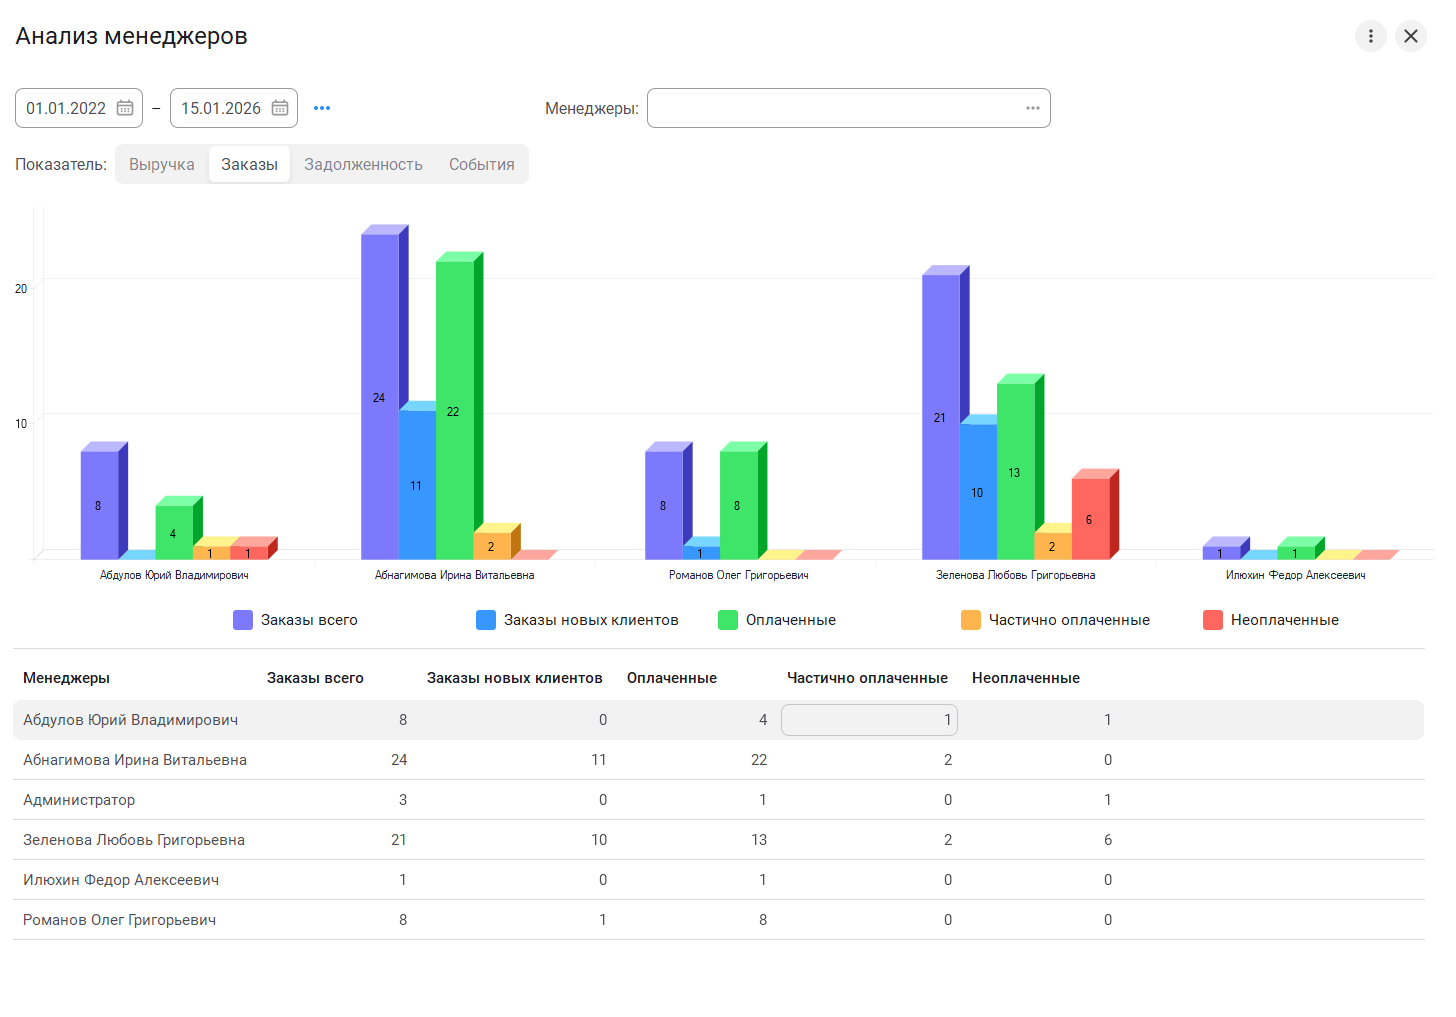Click the orange Частично оплаченные legend swatch
This screenshot has height=1017, width=1456.
[x=971, y=620]
